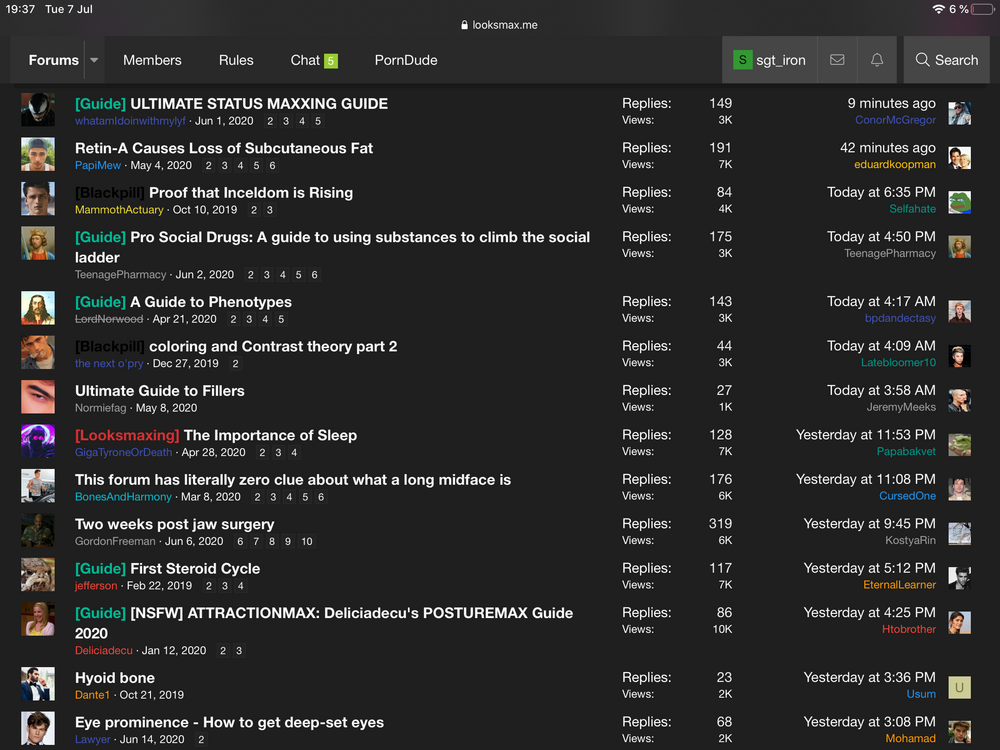1000x750 pixels.
Task: Open eduardkoopman profile link
Action: 895,165
